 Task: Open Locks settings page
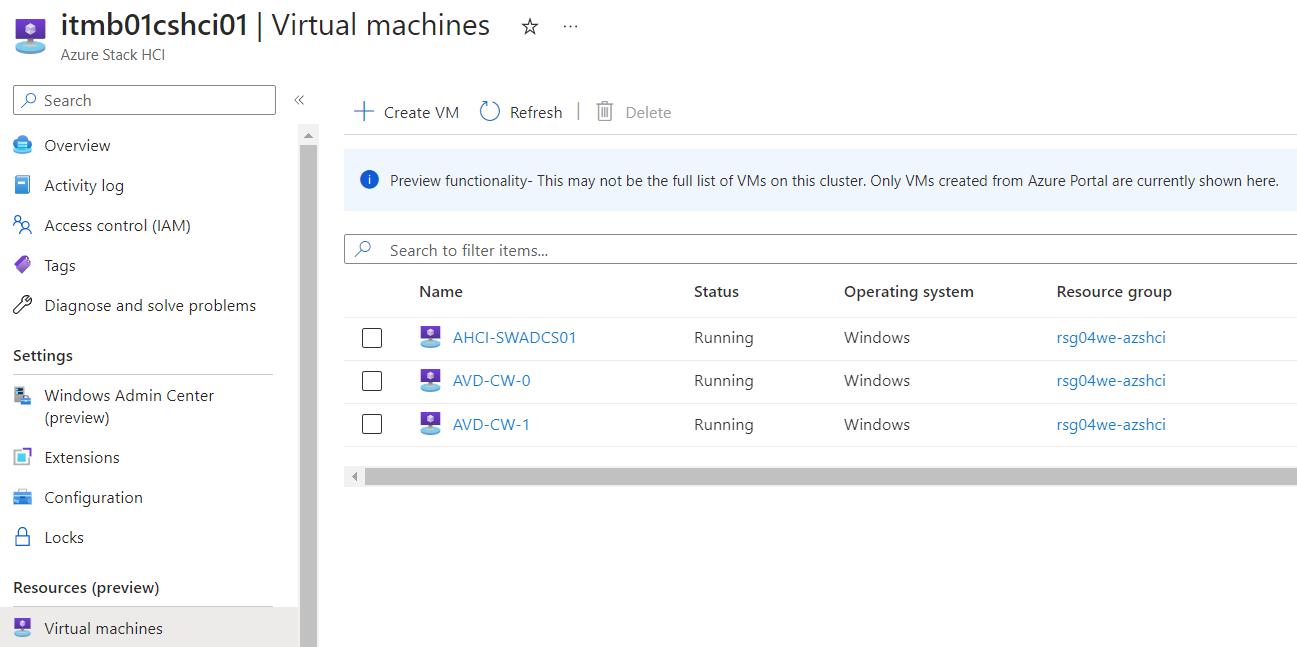(x=63, y=538)
